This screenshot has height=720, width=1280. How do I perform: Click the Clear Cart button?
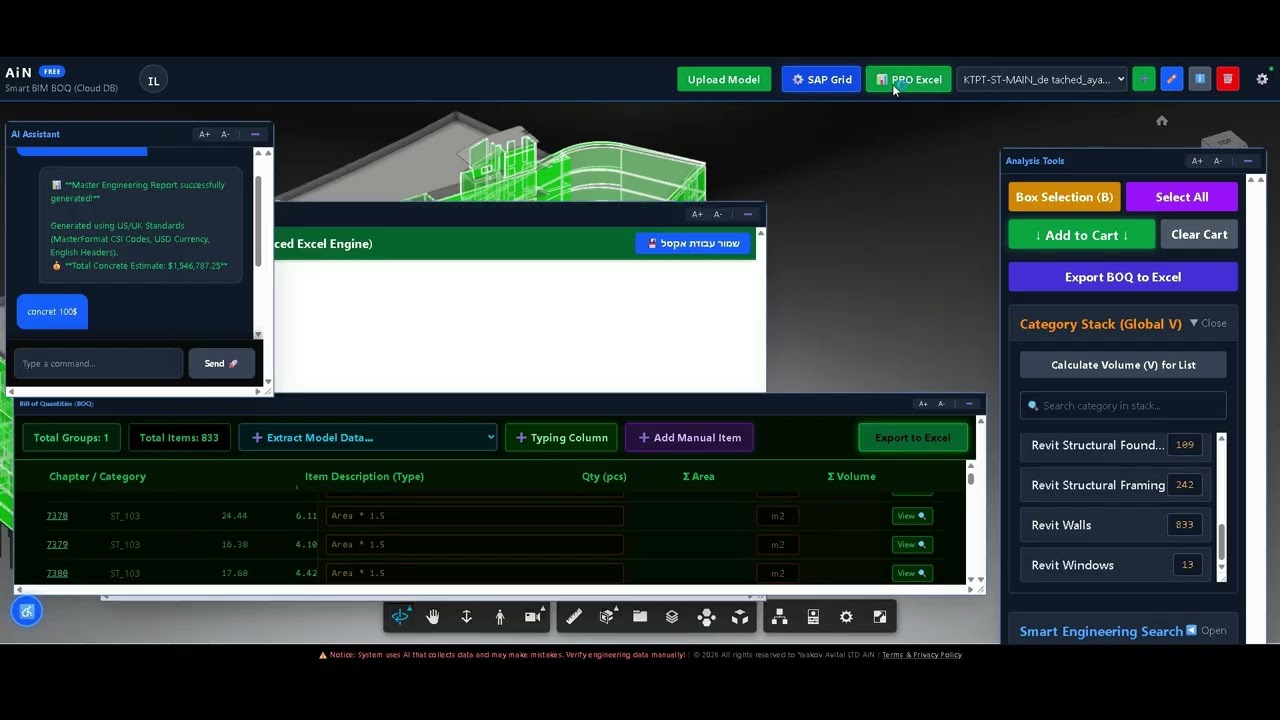click(x=1199, y=235)
